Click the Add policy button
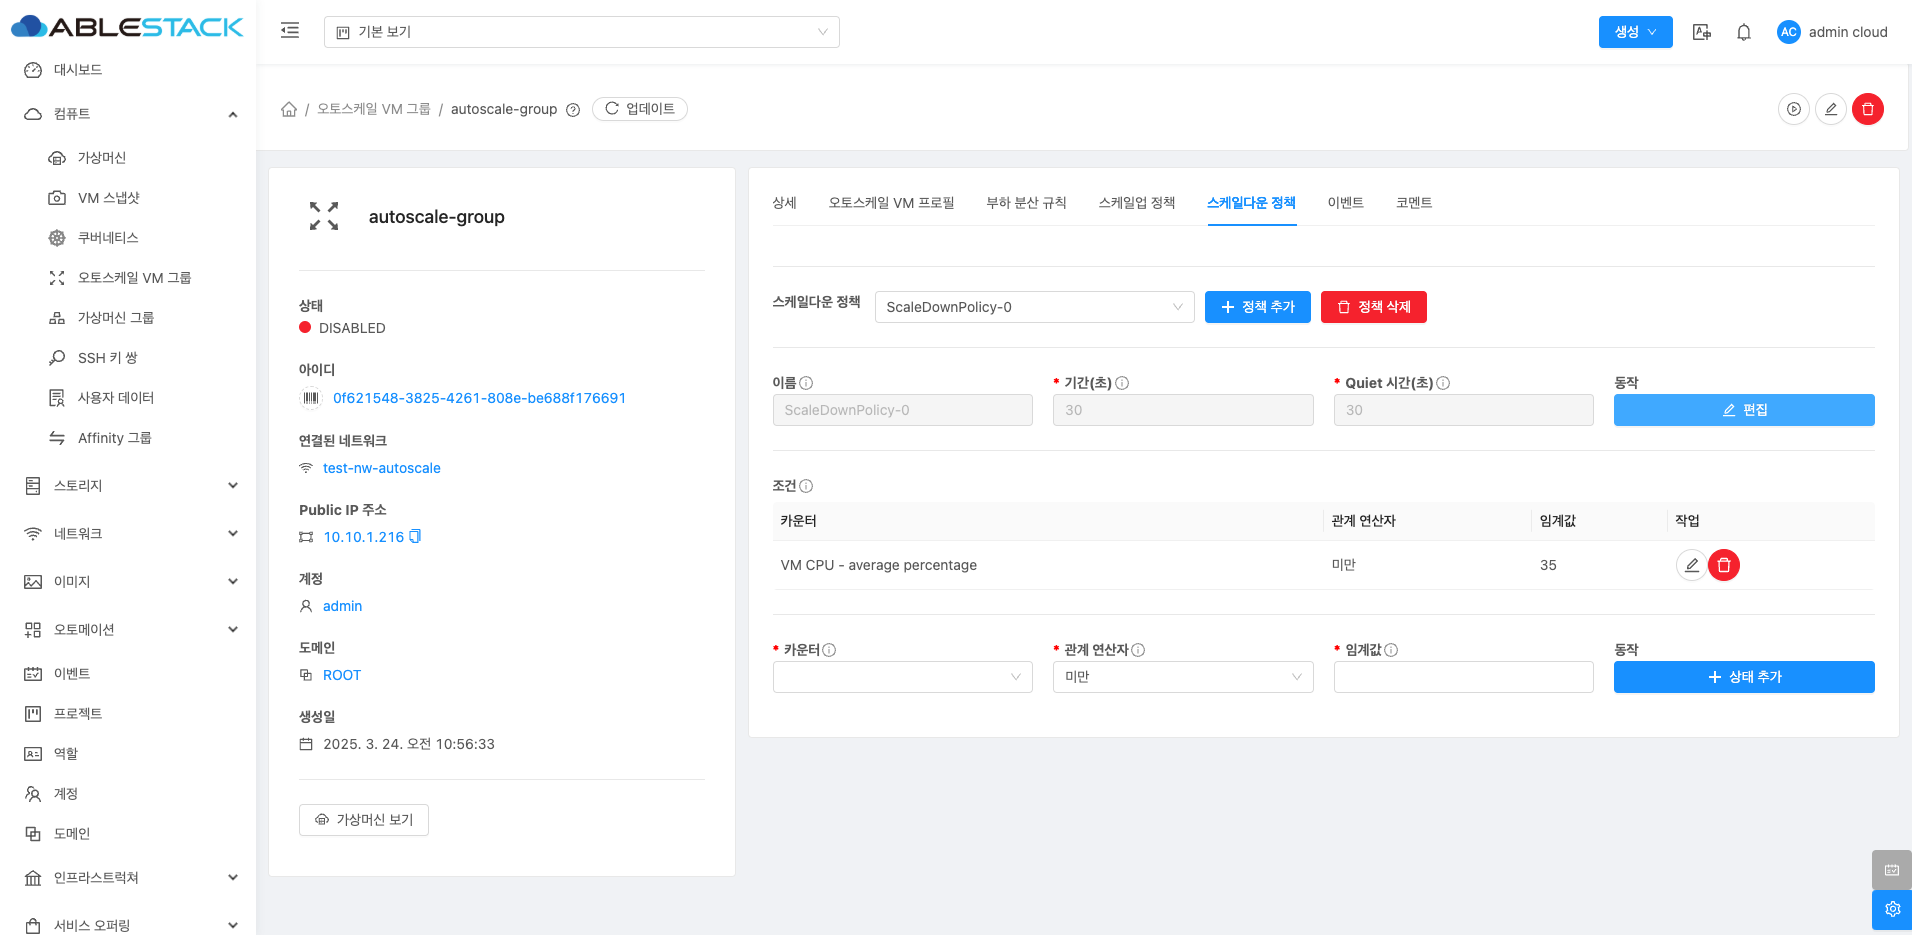This screenshot has height=935, width=1912. (1257, 307)
